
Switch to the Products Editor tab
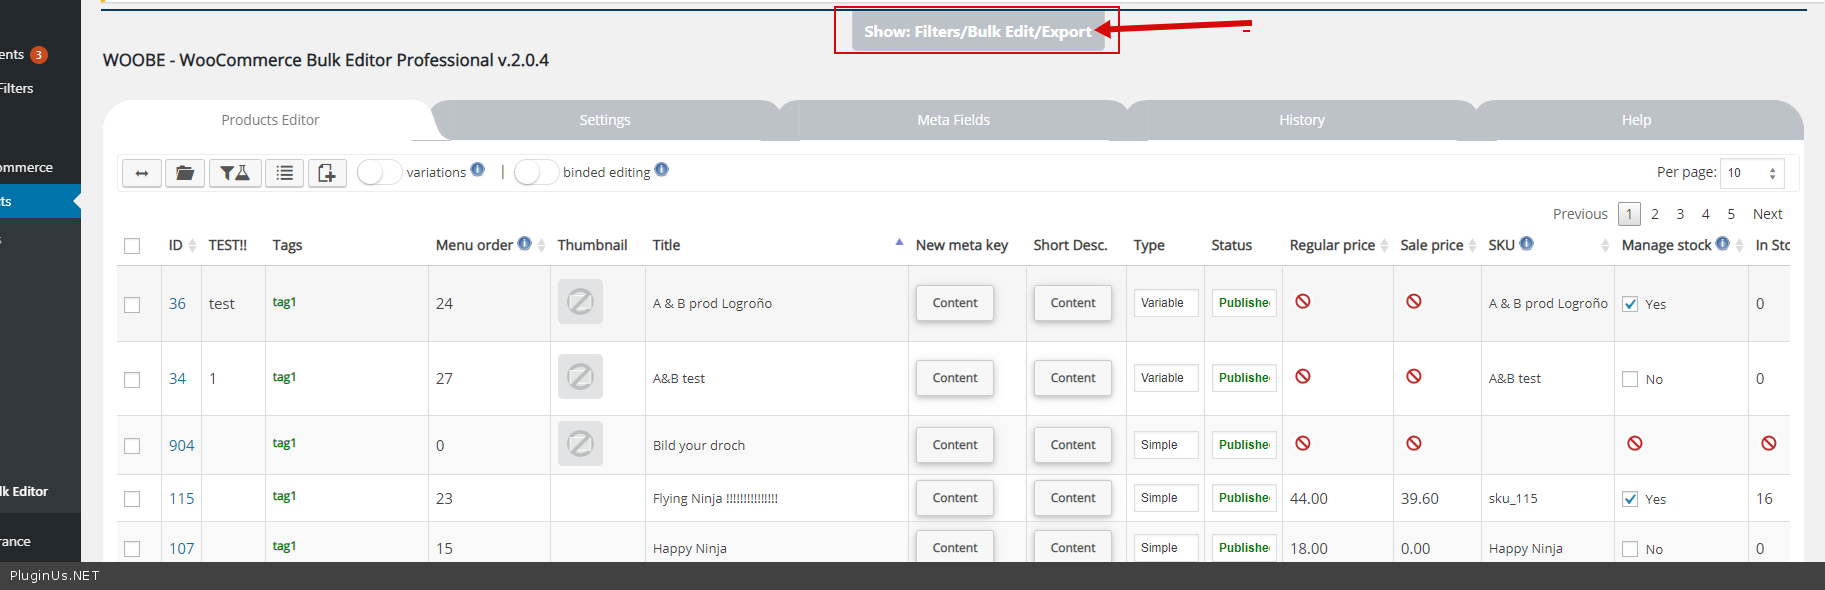click(270, 120)
